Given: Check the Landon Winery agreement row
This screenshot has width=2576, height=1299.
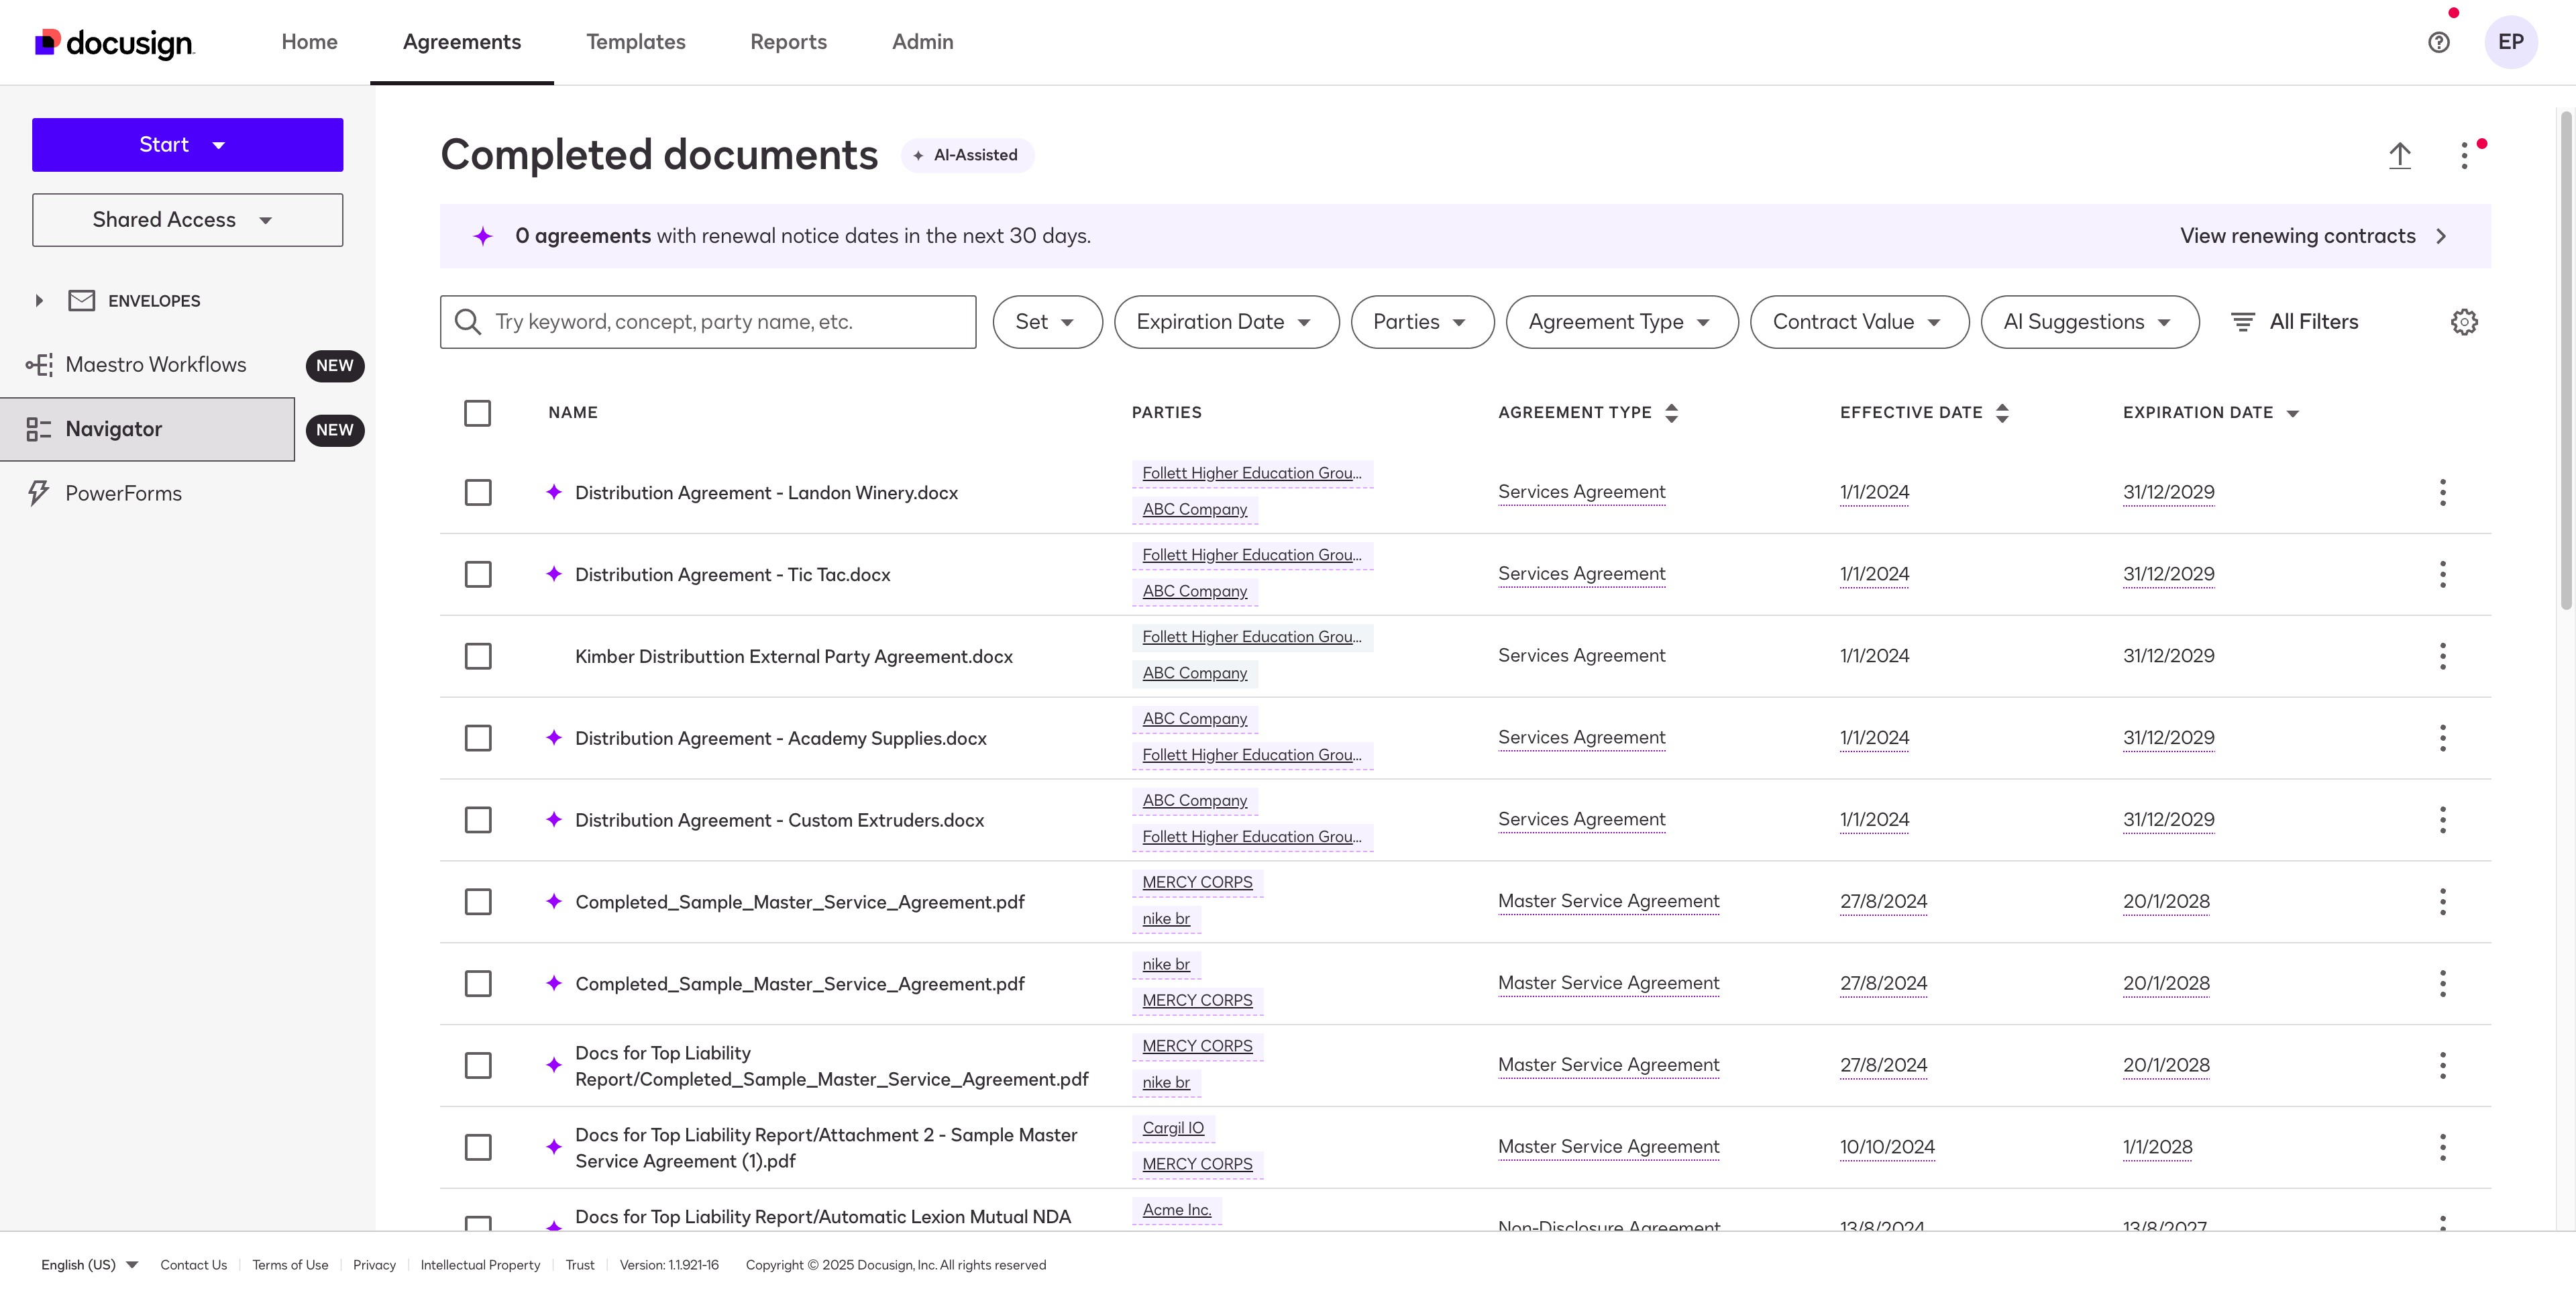Looking at the screenshot, I should point(477,492).
